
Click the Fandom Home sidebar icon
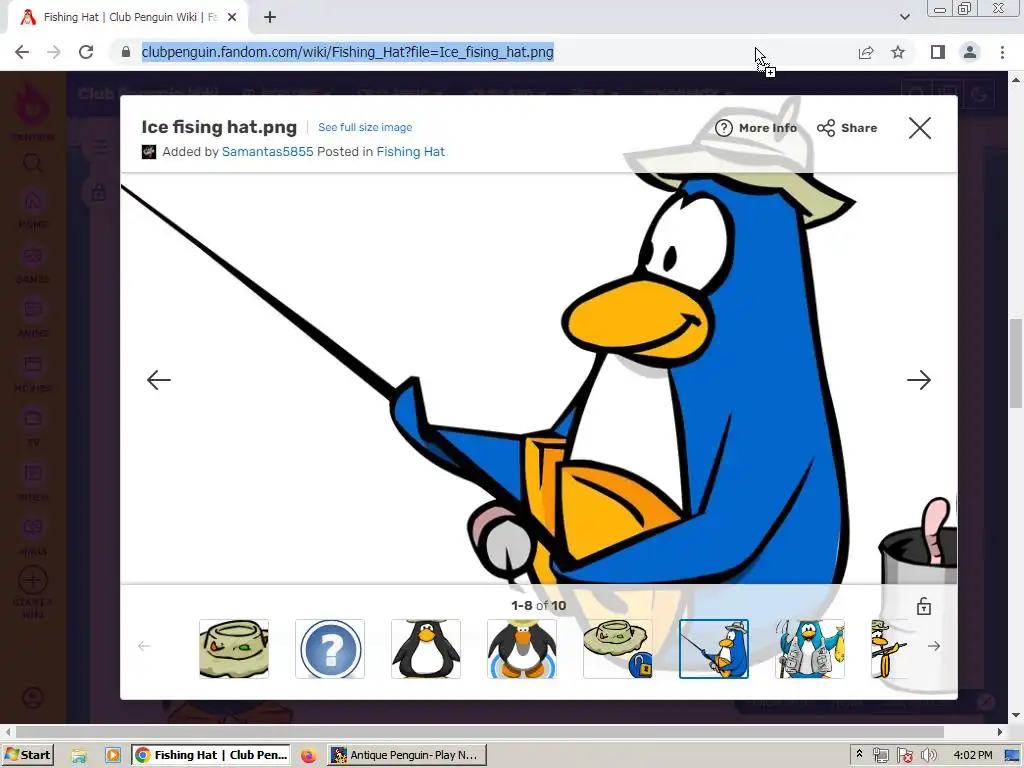33,208
